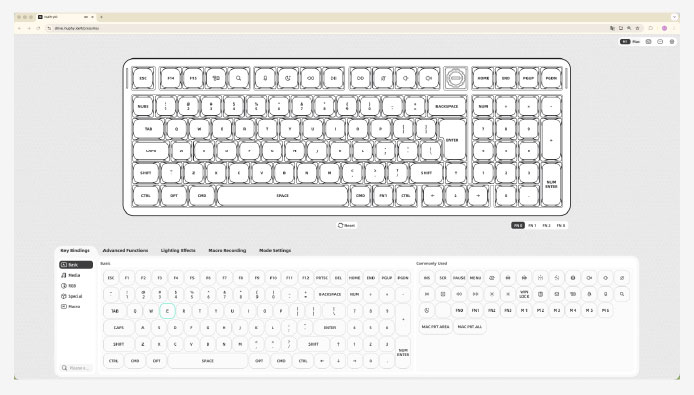Pick DEL from the Basic key list
694x395 pixels.
(x=338, y=278)
